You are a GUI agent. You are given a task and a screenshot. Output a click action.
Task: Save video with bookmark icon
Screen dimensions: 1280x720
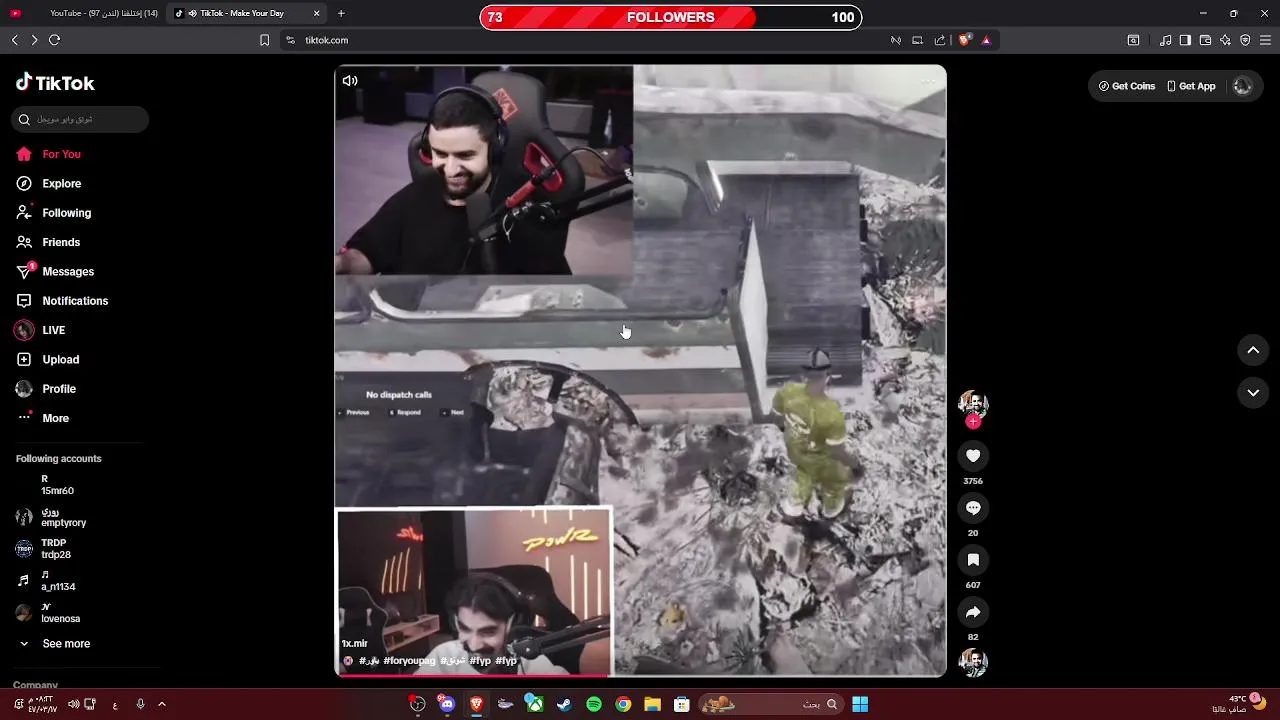pos(973,560)
